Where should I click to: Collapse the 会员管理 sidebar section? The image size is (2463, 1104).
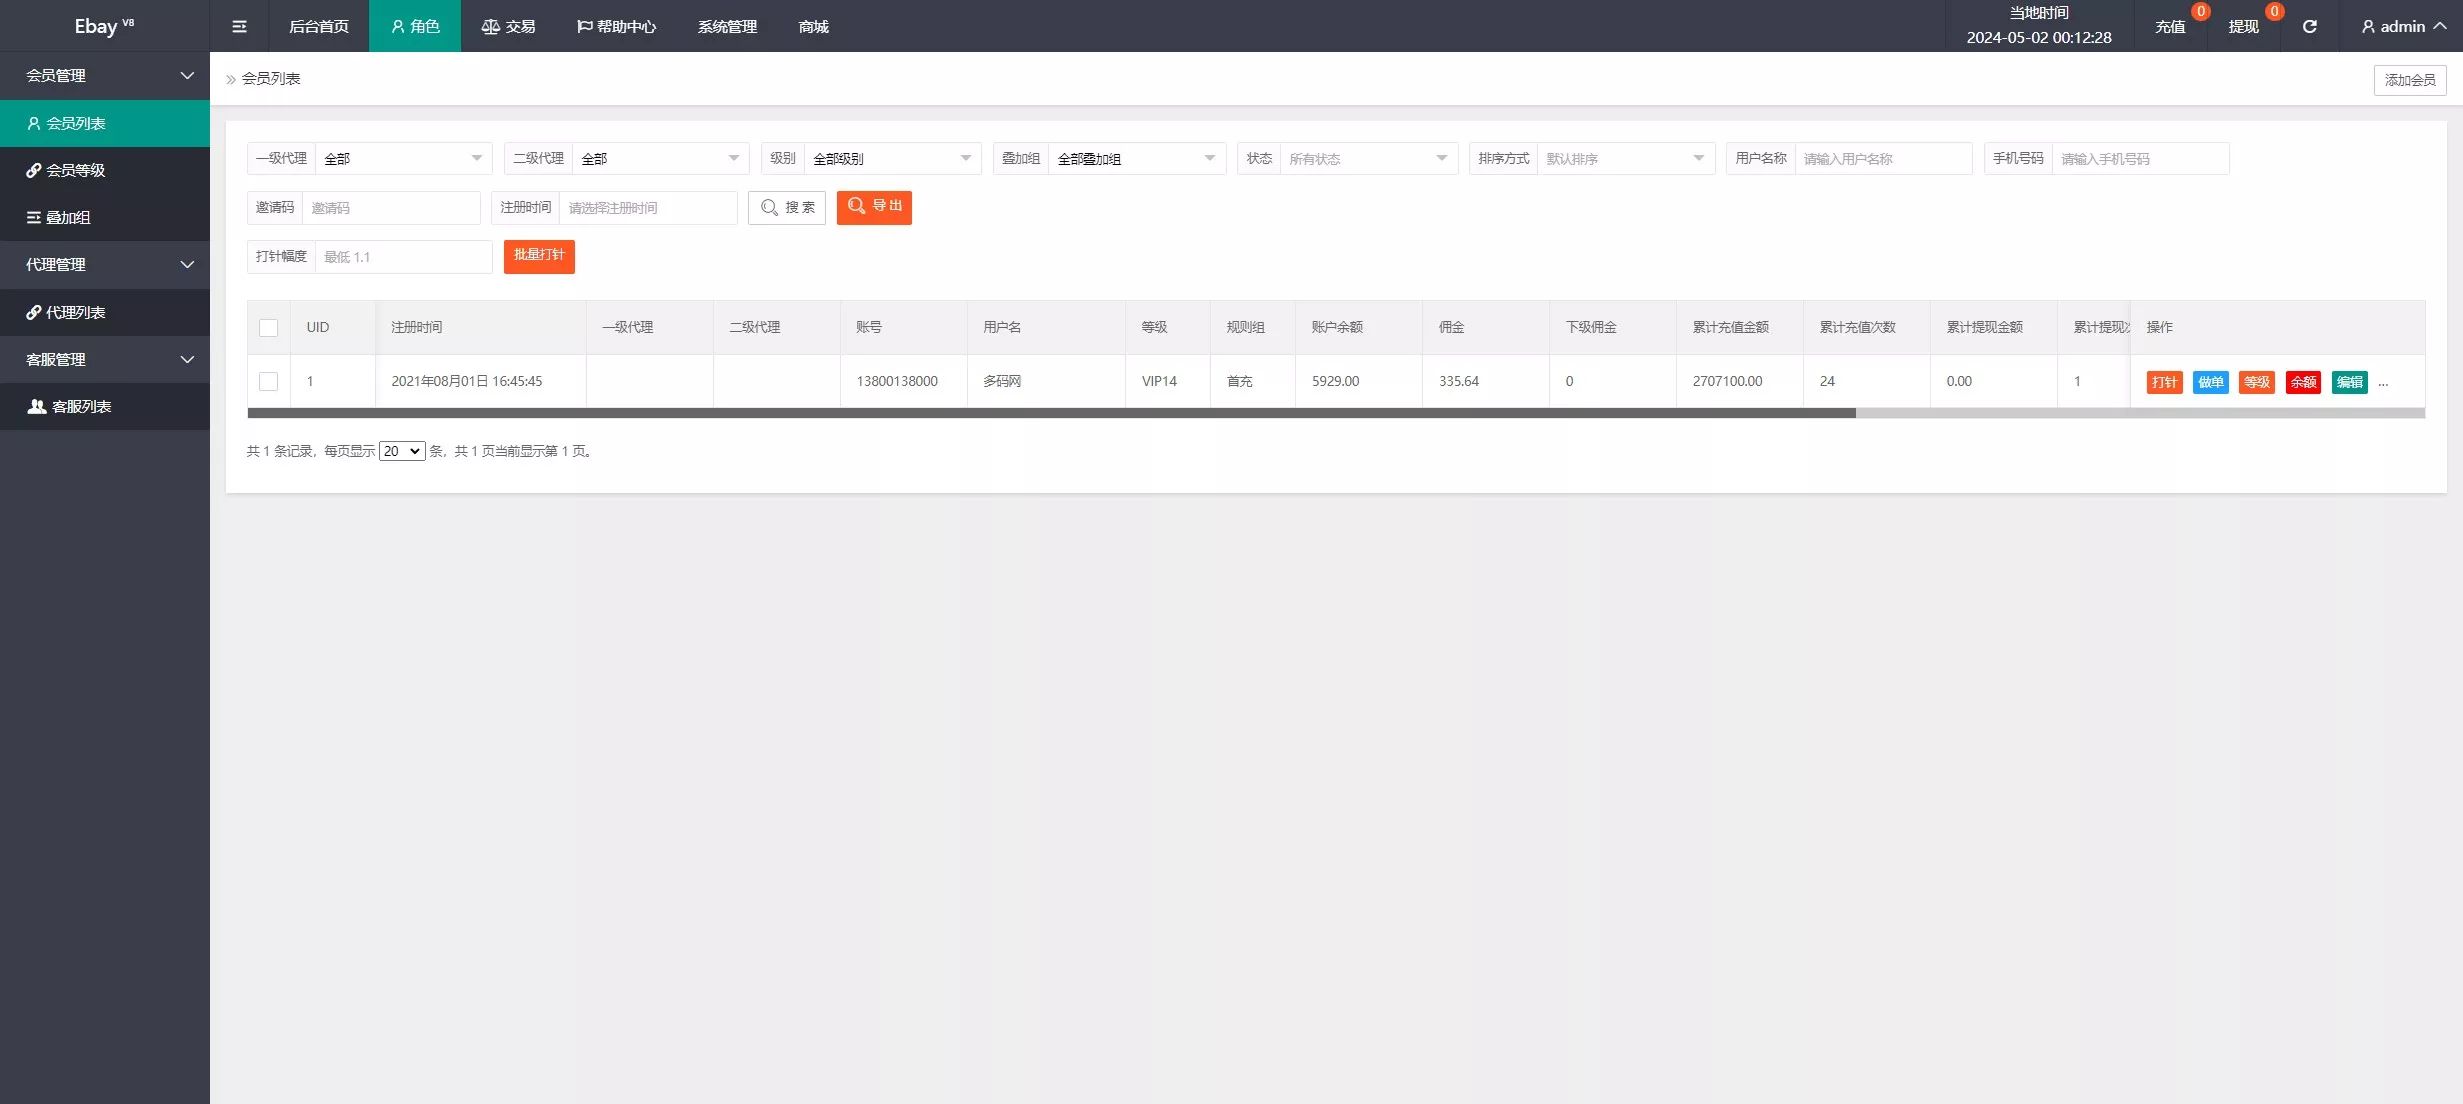(105, 75)
